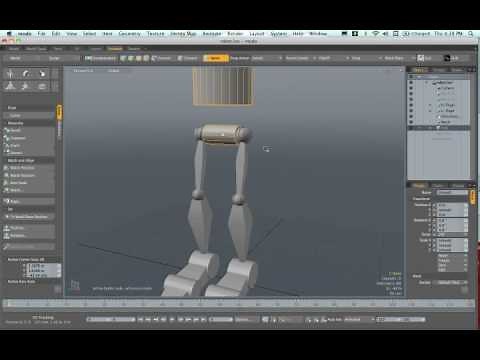Click the Center mode button in toolbar
The image size is (480, 360).
pos(161,58)
